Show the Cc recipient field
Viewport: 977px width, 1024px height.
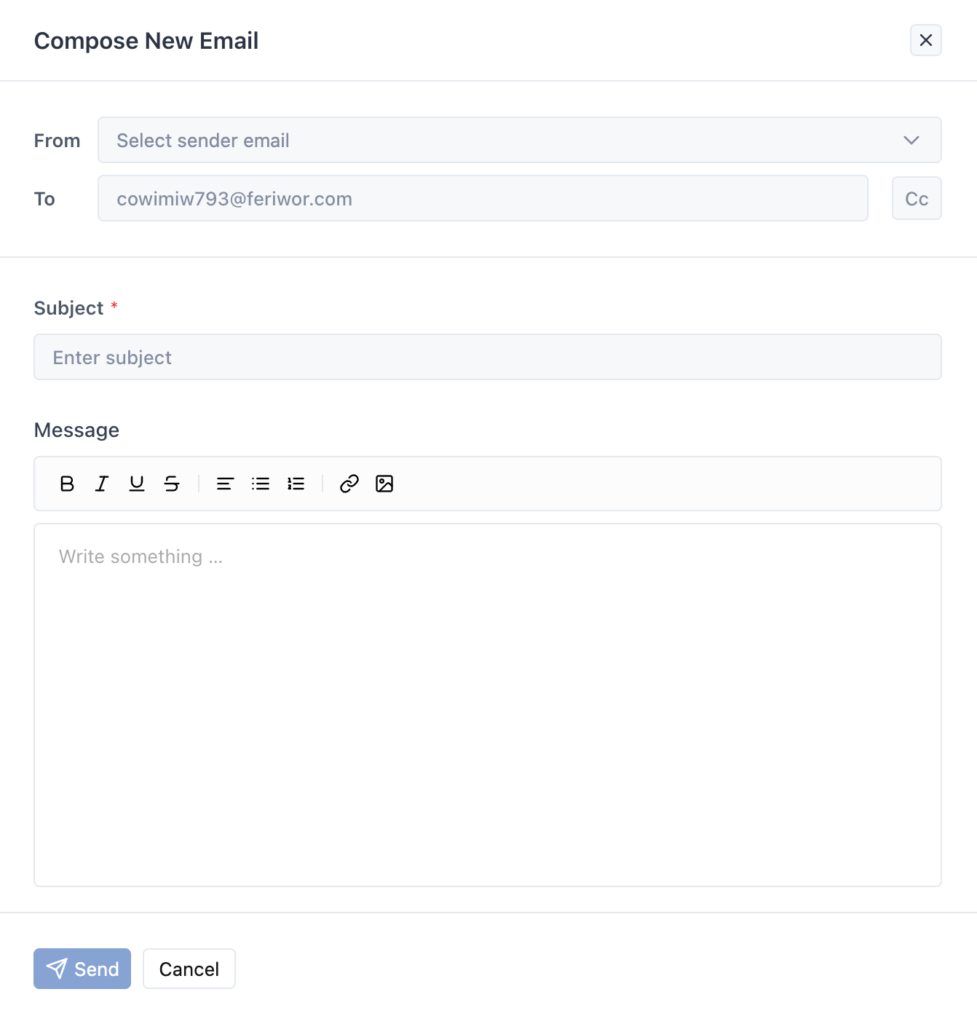coord(916,198)
